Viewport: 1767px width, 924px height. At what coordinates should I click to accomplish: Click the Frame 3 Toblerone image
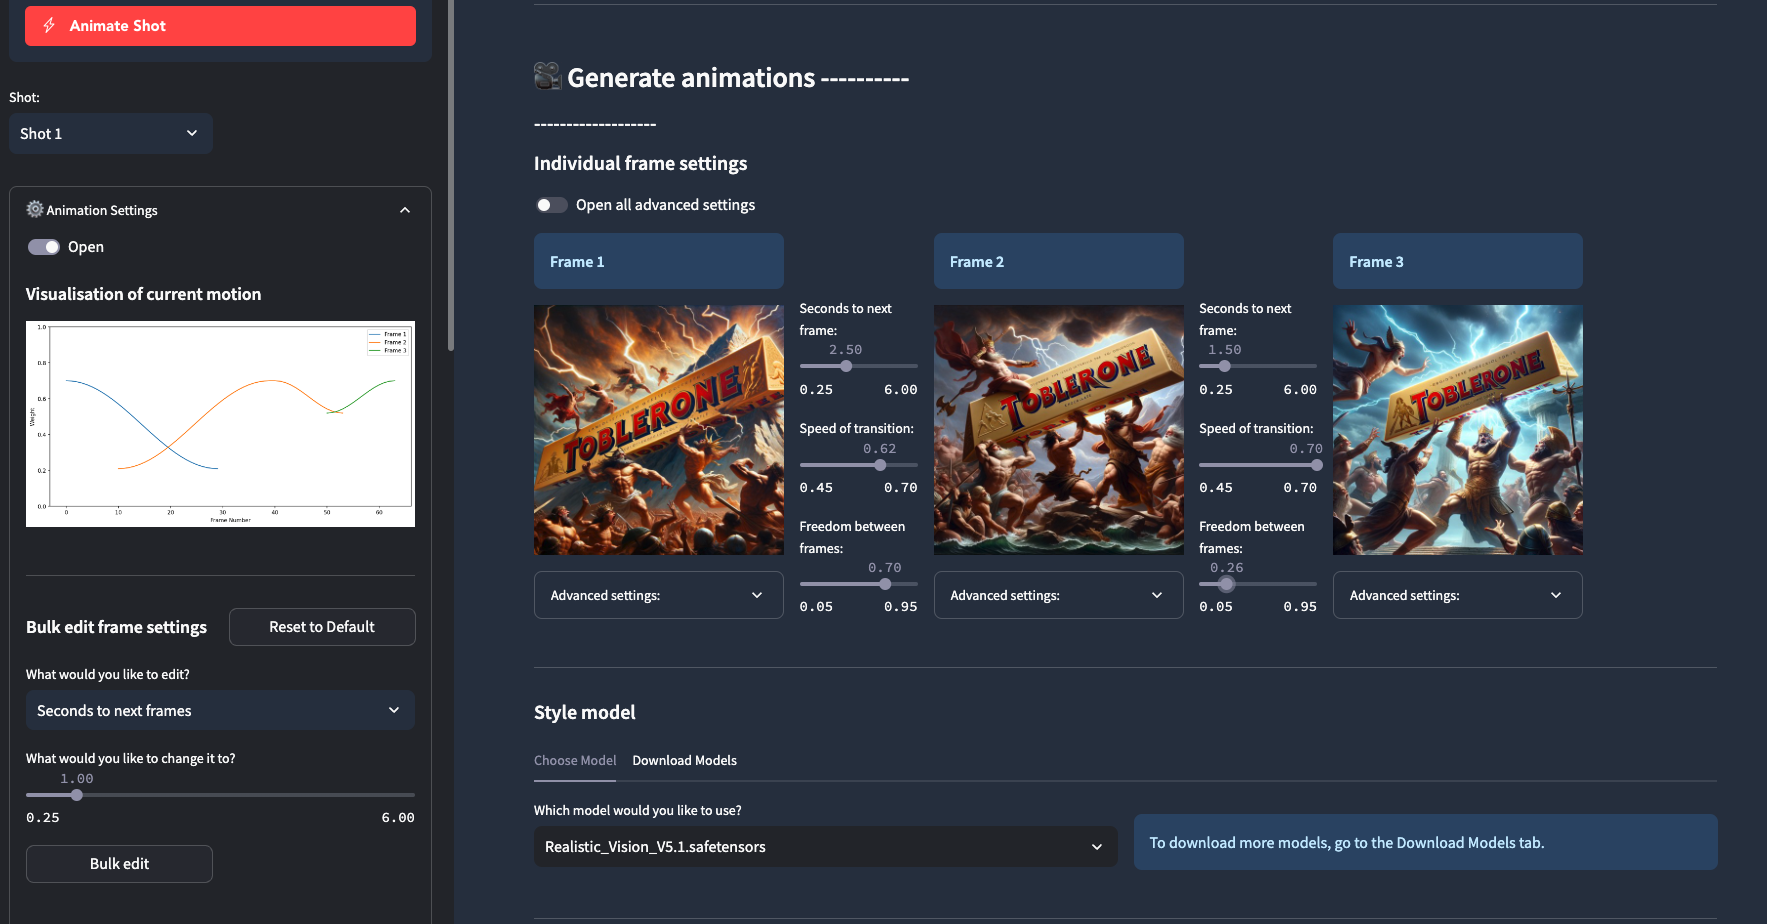point(1458,430)
